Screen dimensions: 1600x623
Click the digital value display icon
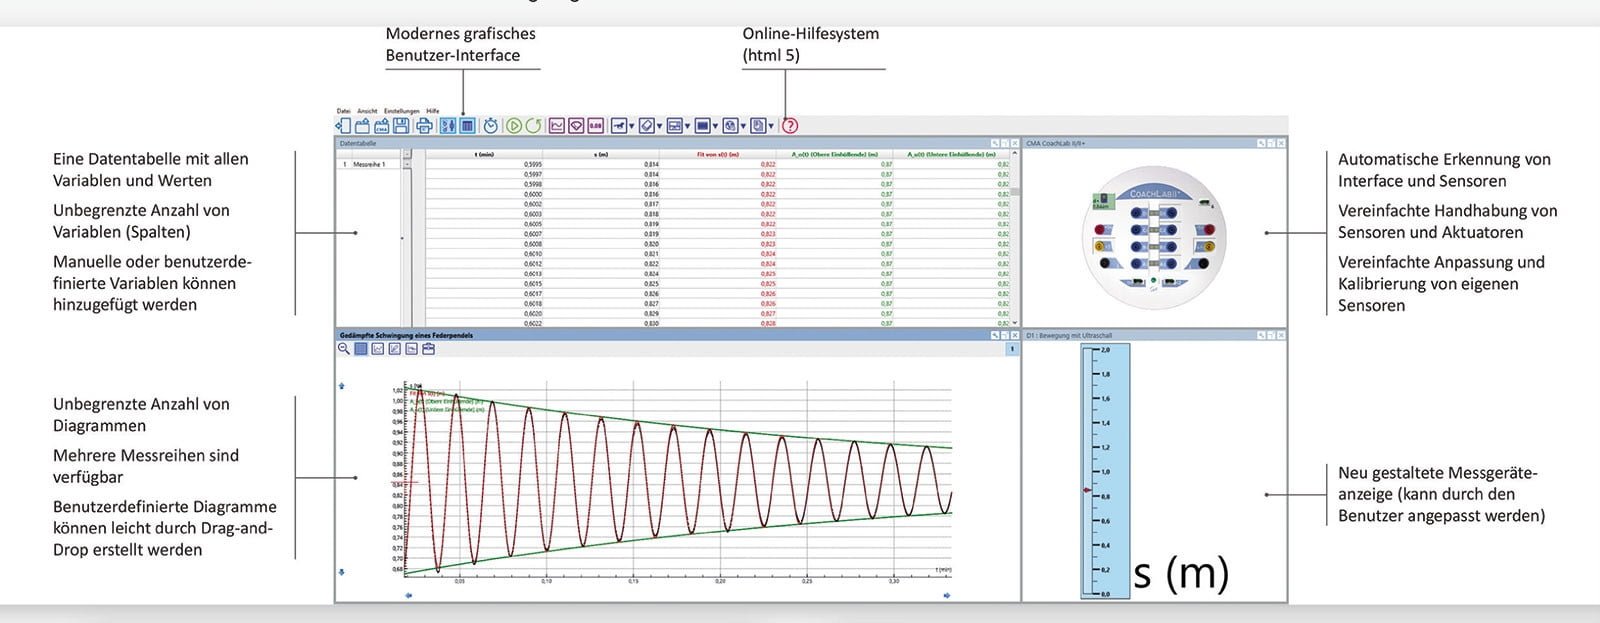click(595, 126)
